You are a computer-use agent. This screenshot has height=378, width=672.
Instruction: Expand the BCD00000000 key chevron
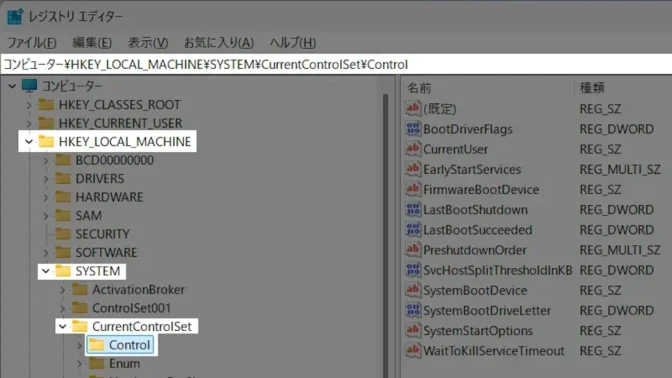click(46, 160)
